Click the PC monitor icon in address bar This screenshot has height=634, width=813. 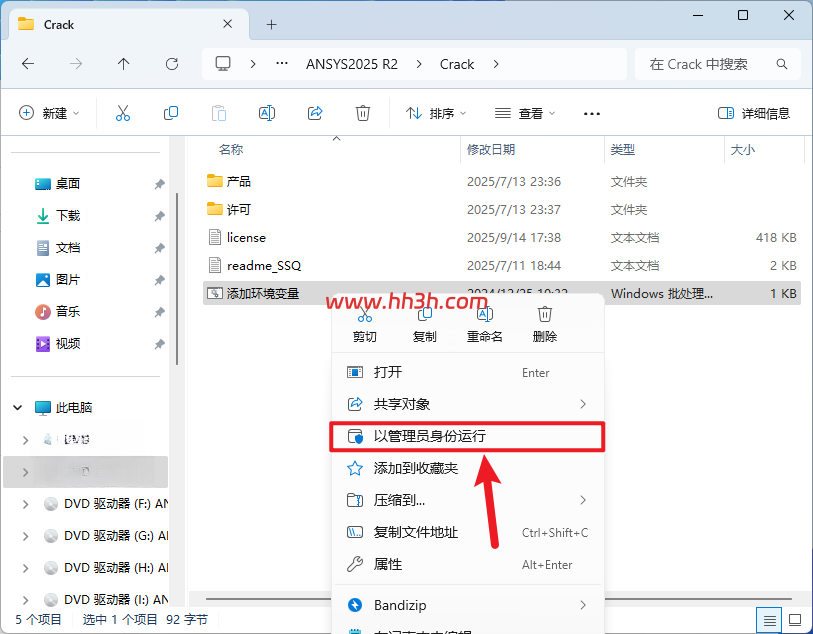click(x=223, y=64)
